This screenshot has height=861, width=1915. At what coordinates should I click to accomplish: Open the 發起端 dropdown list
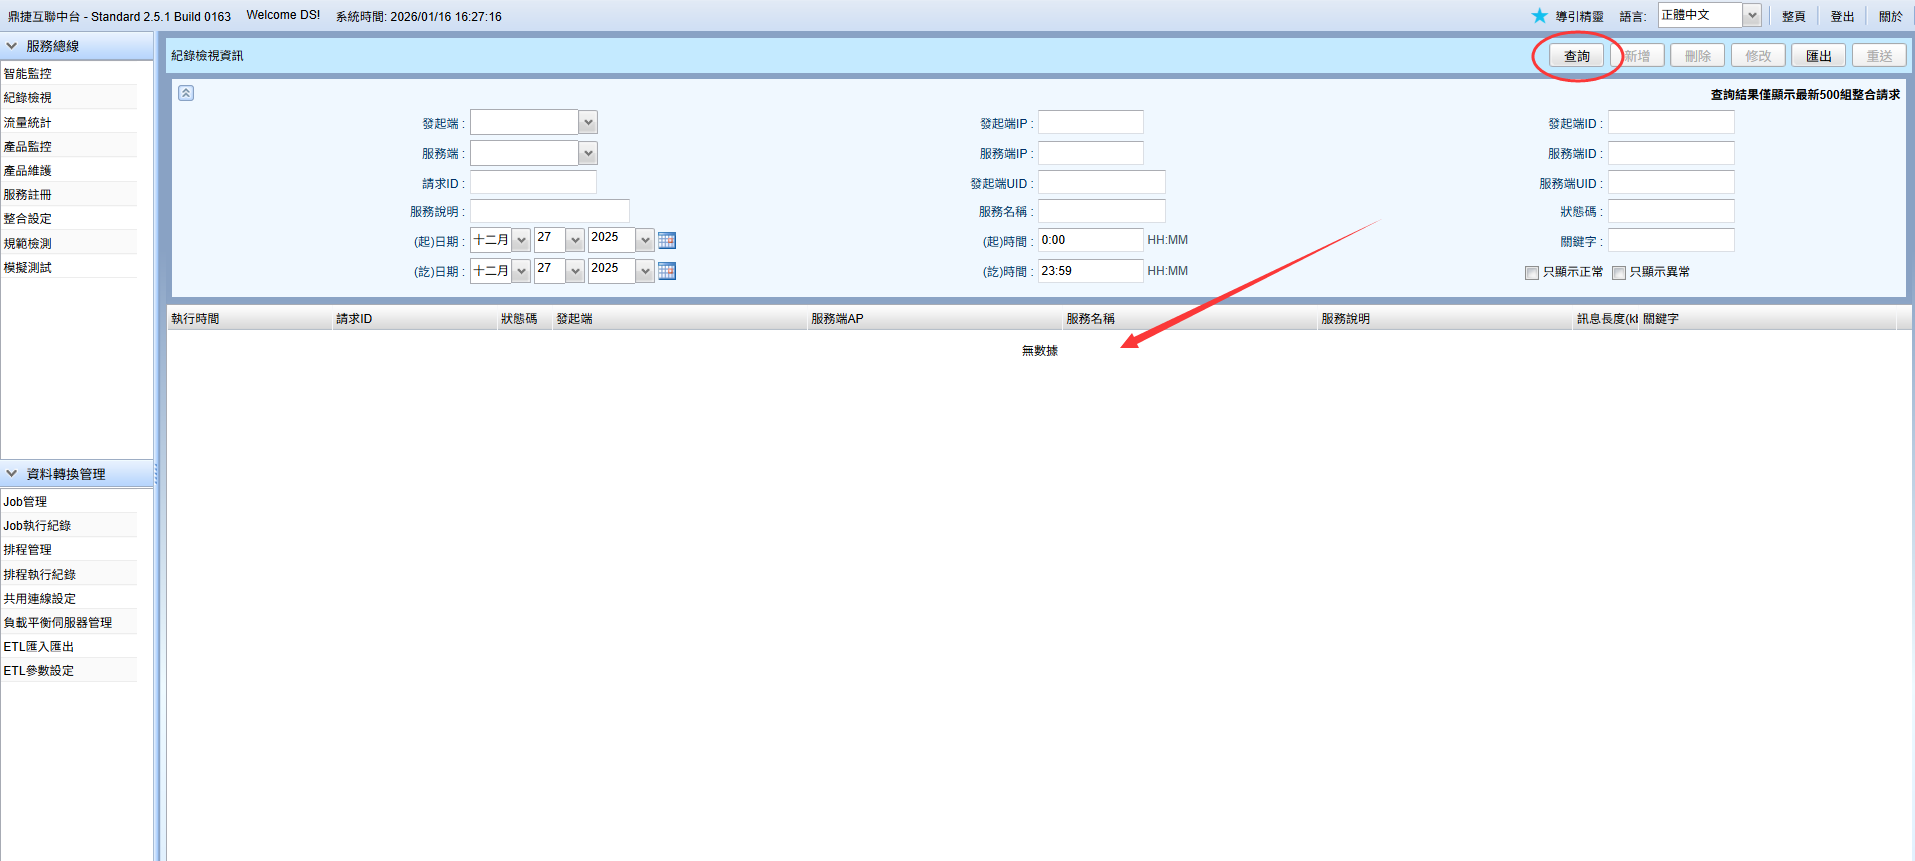tap(588, 123)
